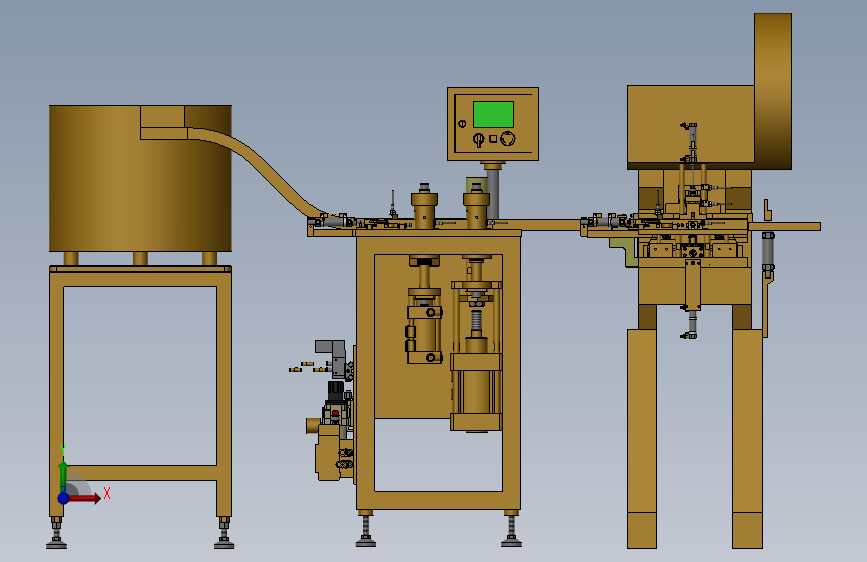Image resolution: width=867 pixels, height=562 pixels.
Task: Click the round push button on control panel
Action: tap(508, 139)
